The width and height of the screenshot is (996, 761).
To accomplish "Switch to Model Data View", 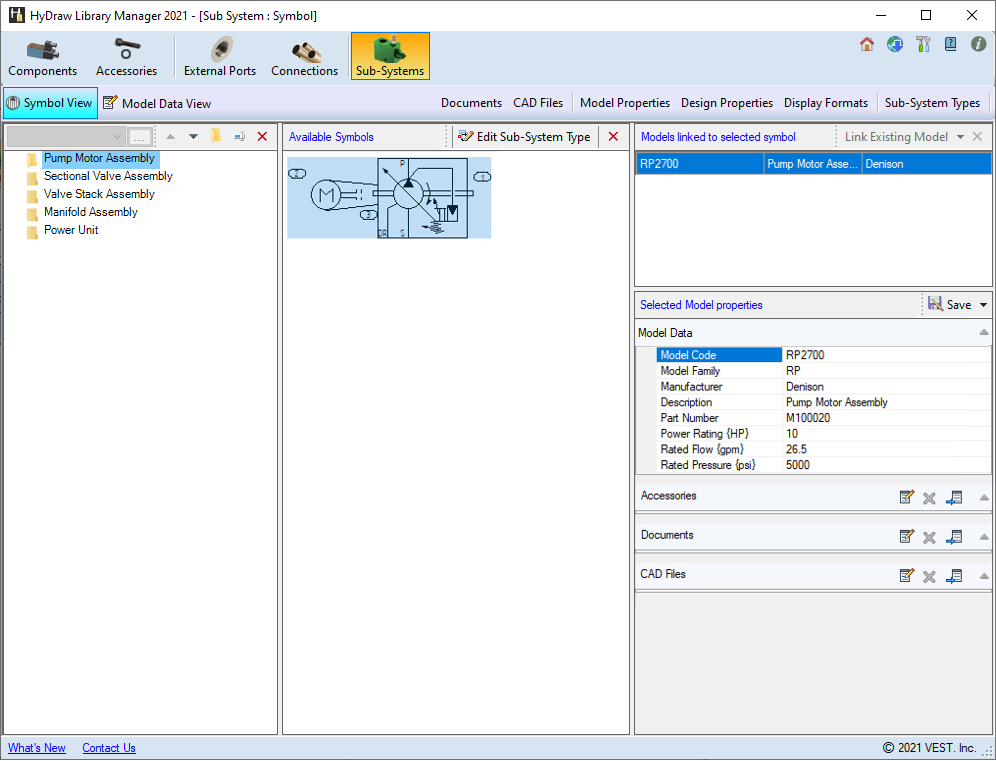I will (157, 103).
